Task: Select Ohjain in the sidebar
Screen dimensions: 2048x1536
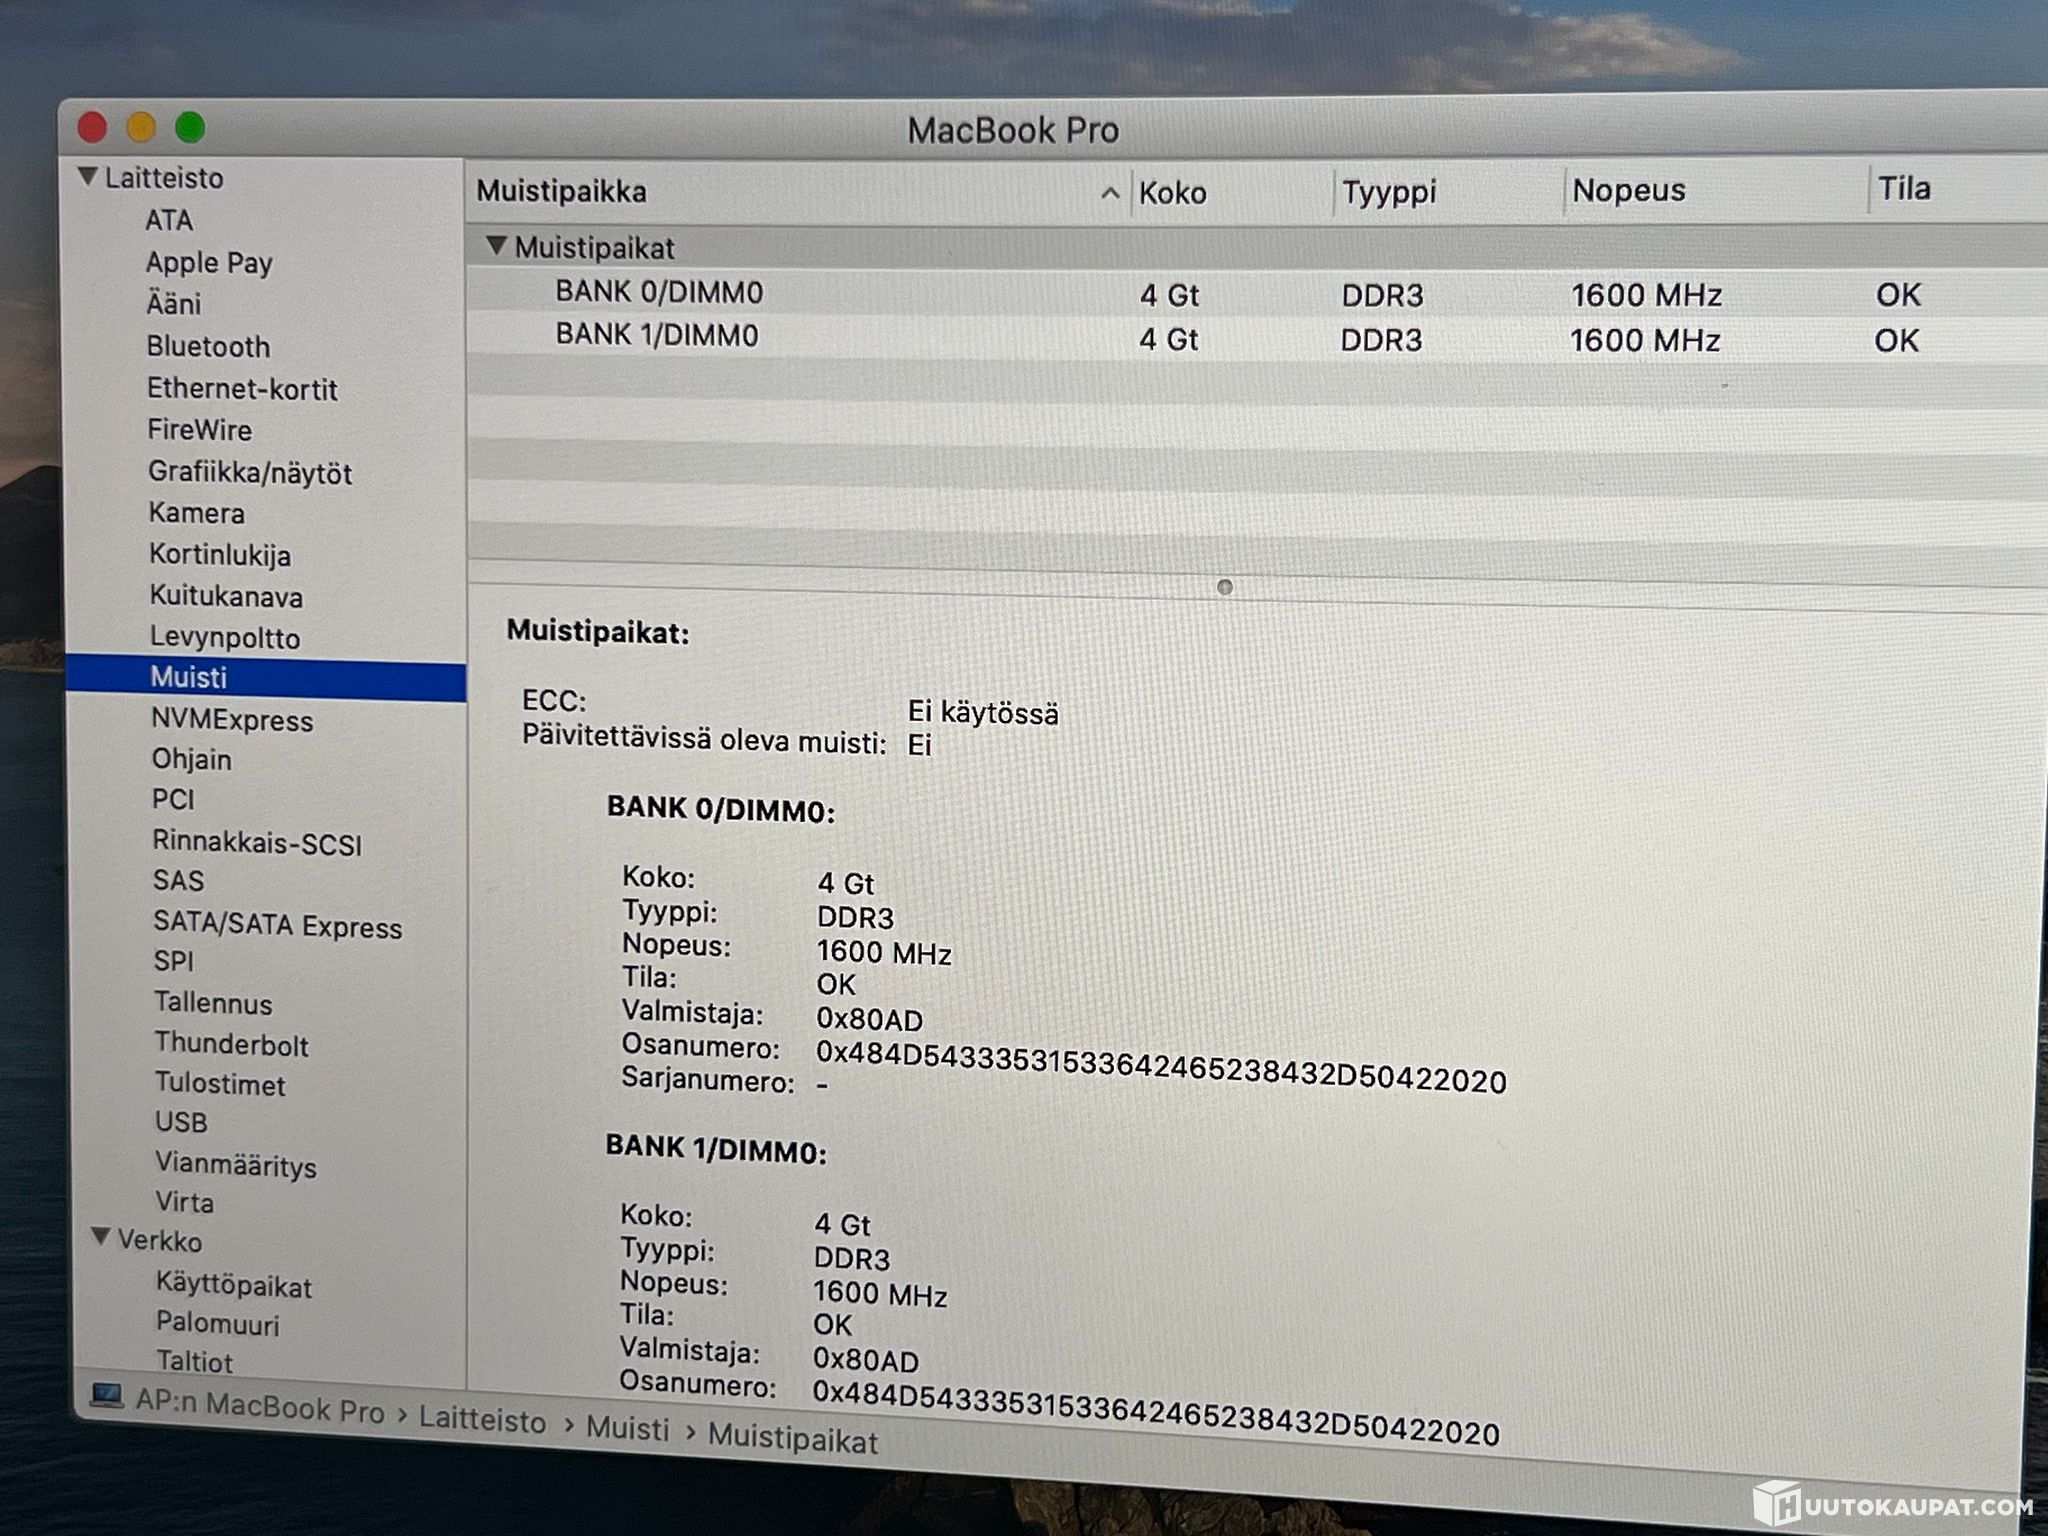Action: point(192,760)
